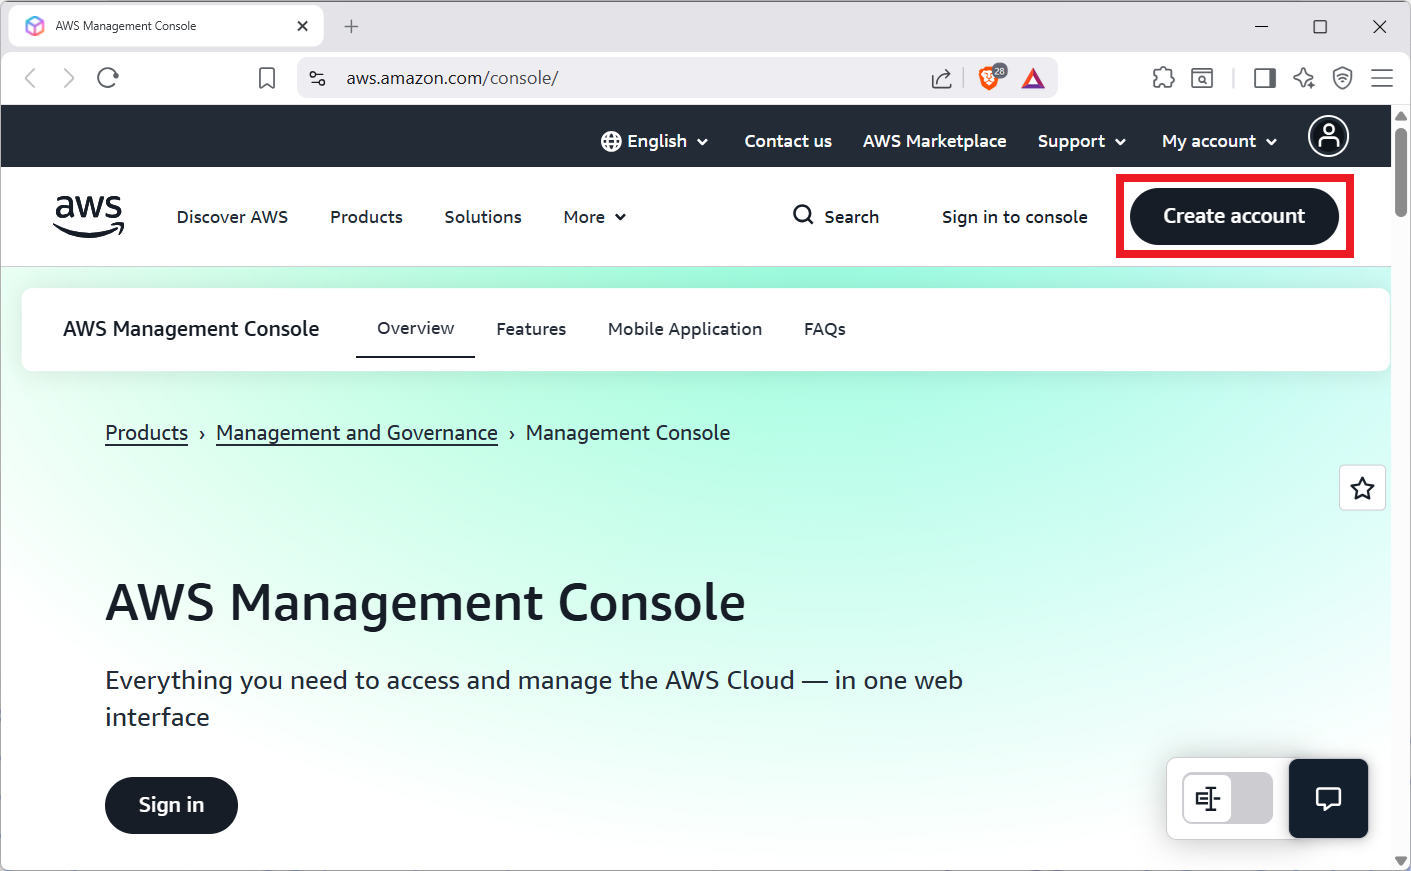This screenshot has width=1411, height=871.
Task: Click the AWS logo
Action: [88, 215]
